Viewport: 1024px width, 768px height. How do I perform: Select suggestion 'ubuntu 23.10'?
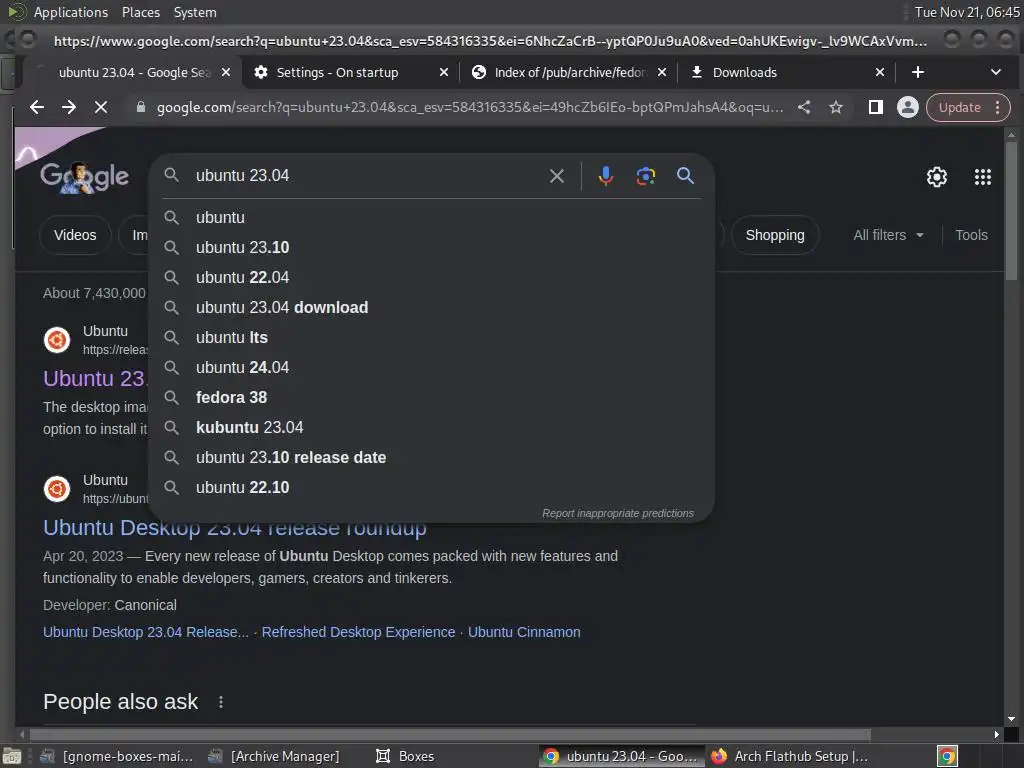(431, 248)
